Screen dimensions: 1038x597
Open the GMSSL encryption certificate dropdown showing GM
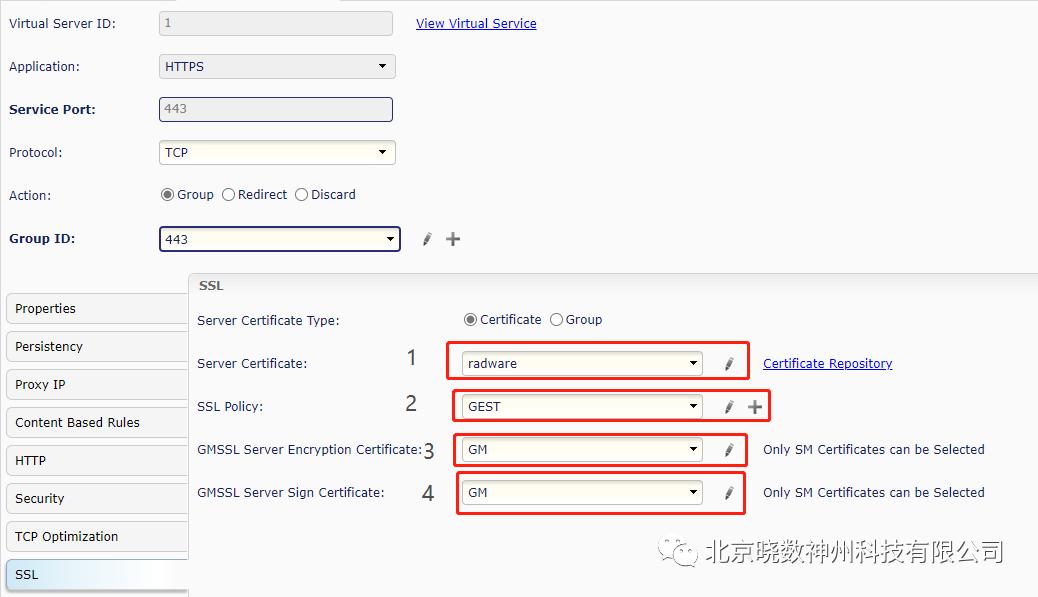pos(693,450)
